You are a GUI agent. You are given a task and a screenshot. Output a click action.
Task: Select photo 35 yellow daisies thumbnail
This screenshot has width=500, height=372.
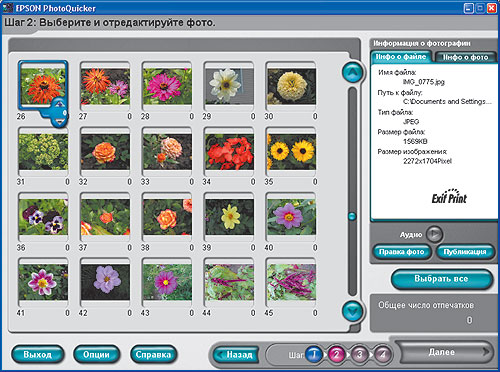tap(292, 152)
